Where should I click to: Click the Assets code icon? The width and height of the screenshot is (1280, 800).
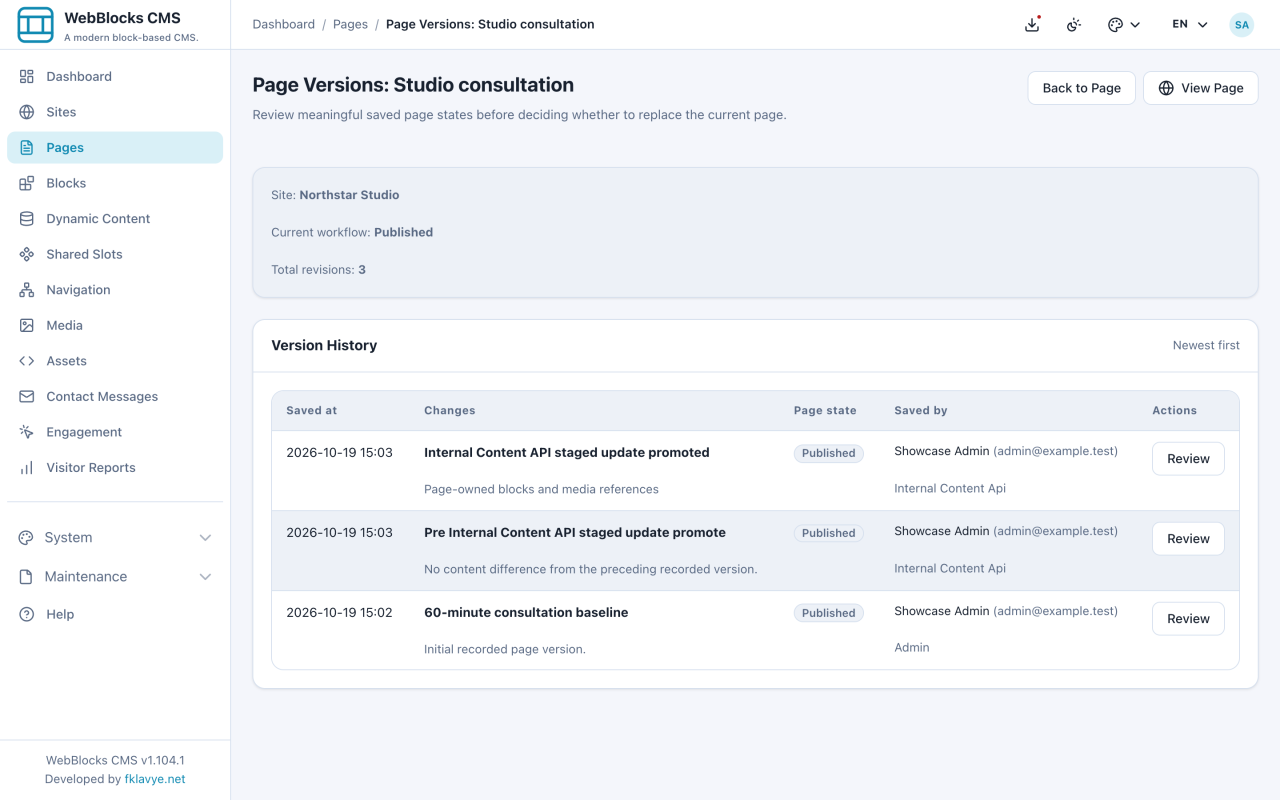[x=27, y=361]
